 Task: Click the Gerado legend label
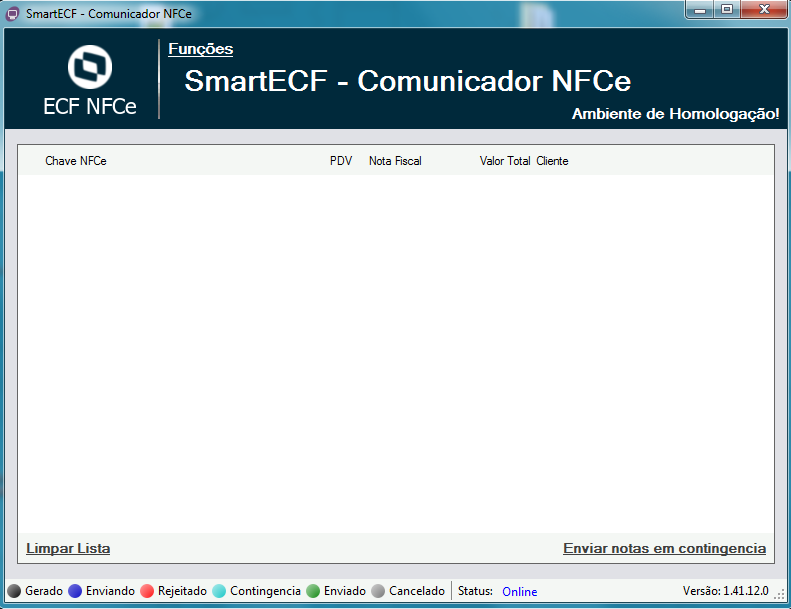pyautogui.click(x=44, y=591)
